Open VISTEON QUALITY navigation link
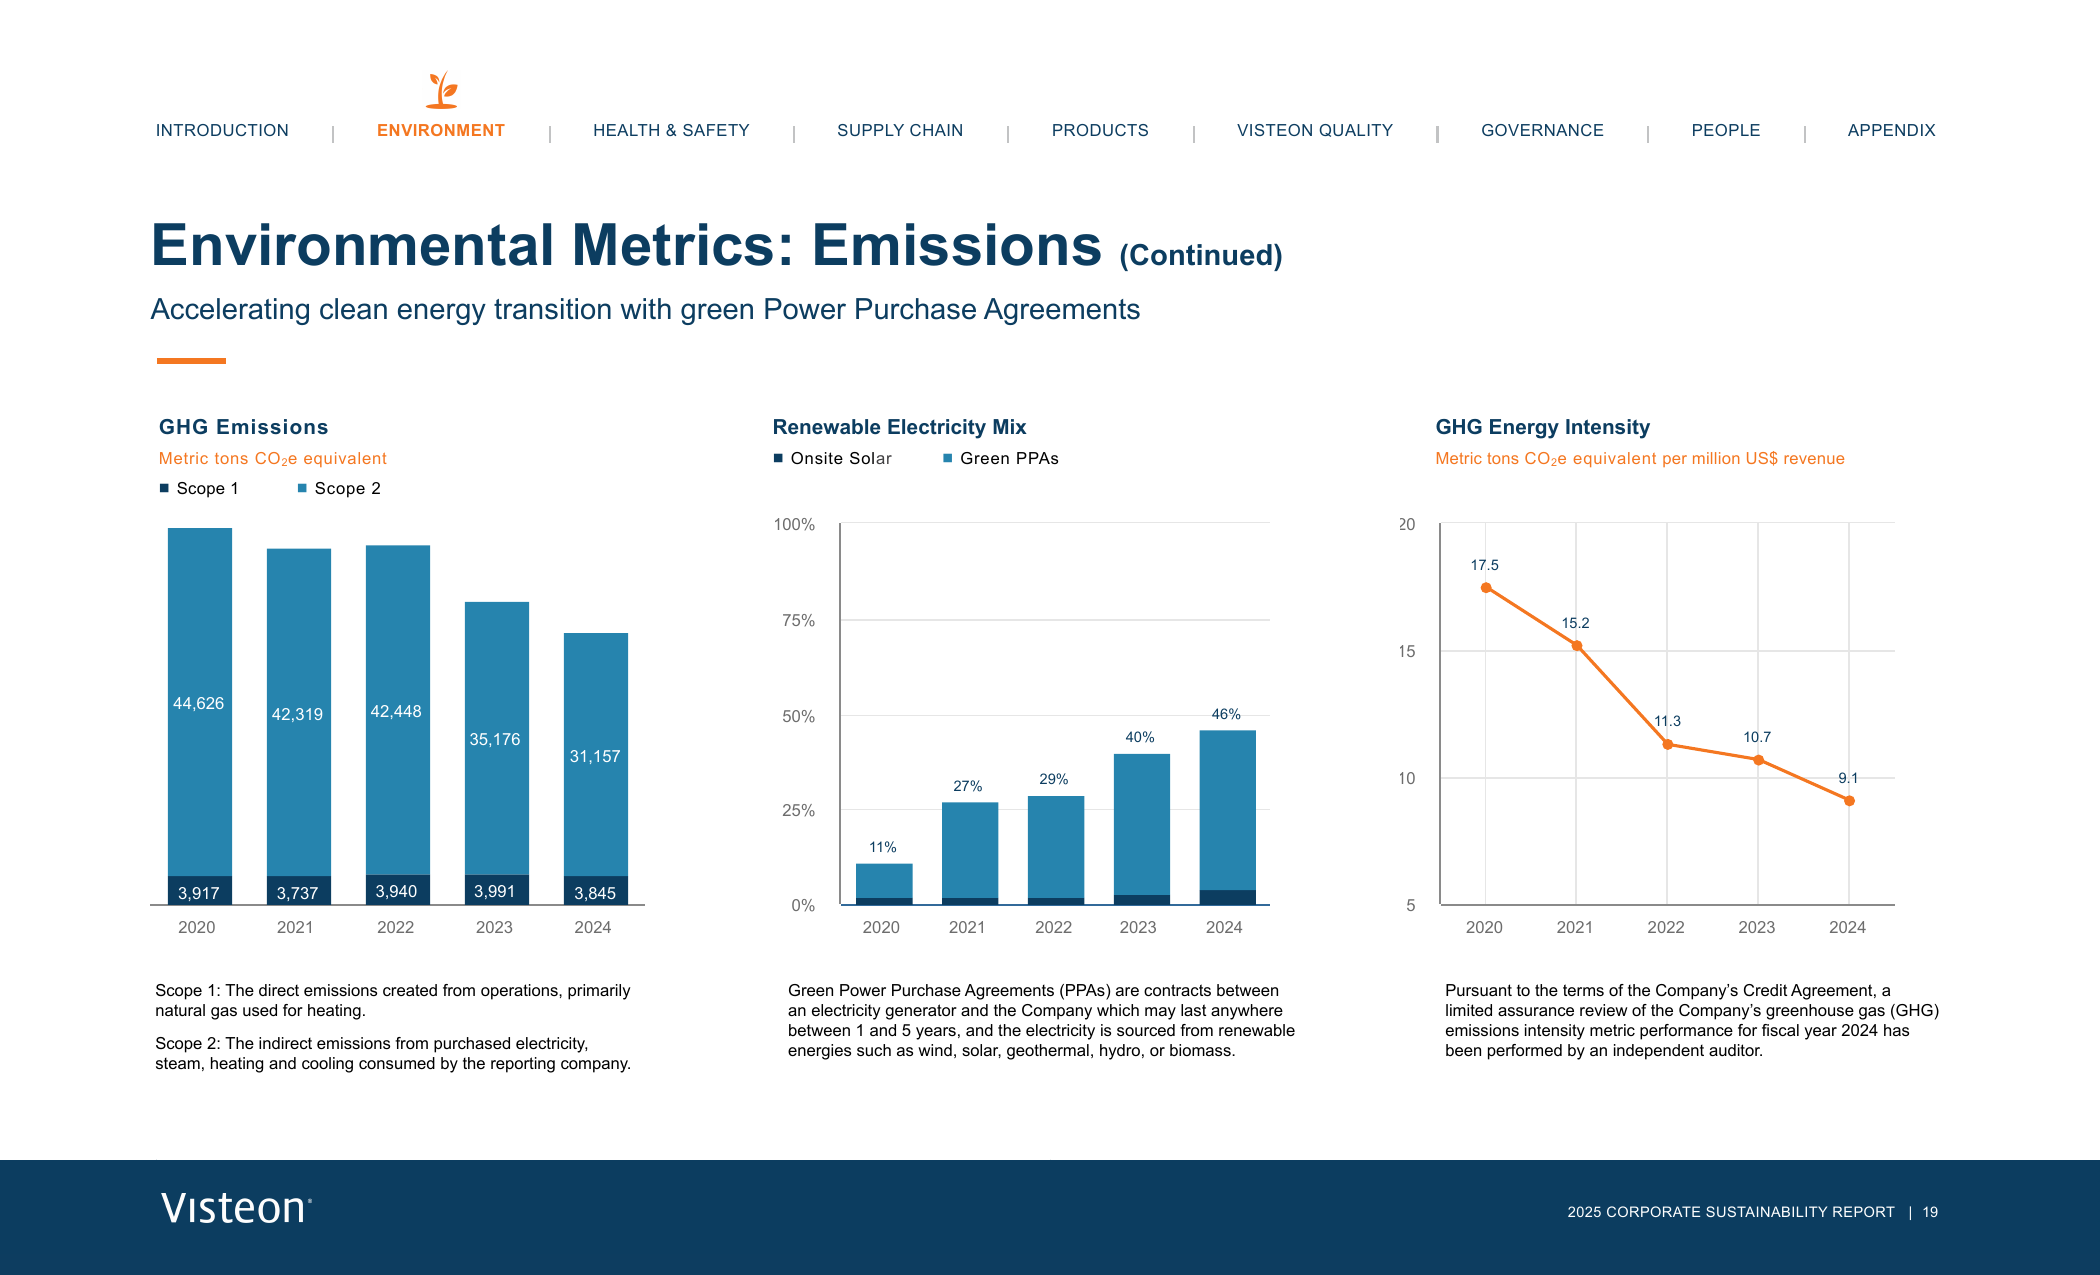 point(1315,130)
